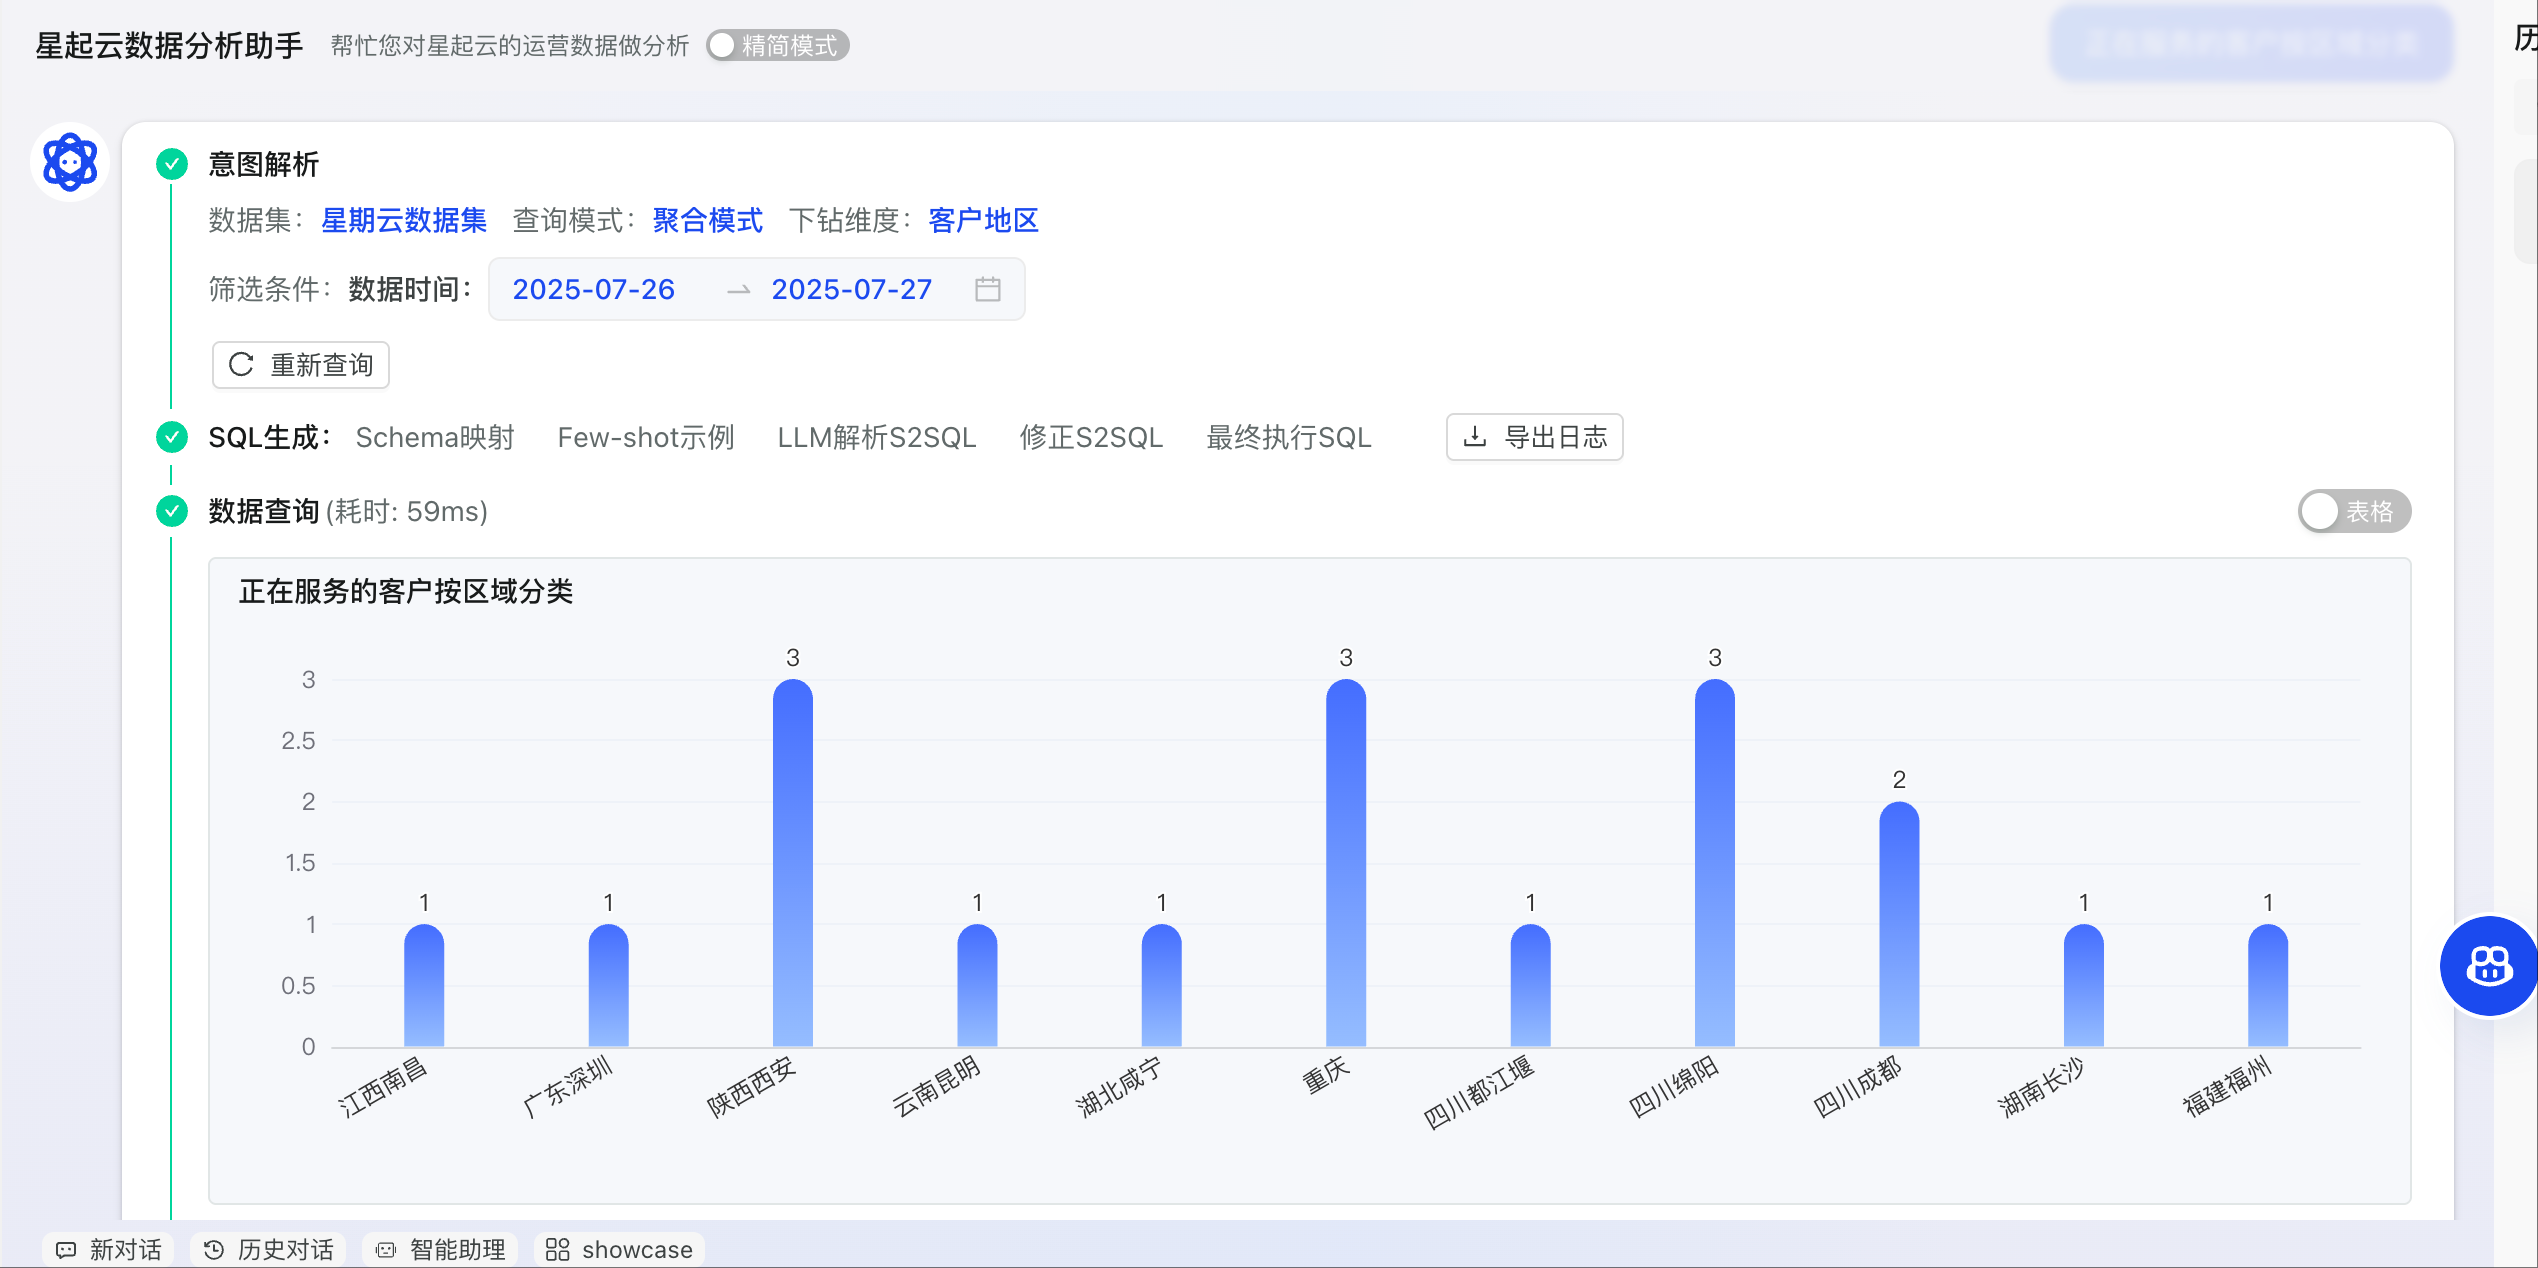Click 导出日志 download button
The width and height of the screenshot is (2538, 1268).
click(x=1534, y=437)
